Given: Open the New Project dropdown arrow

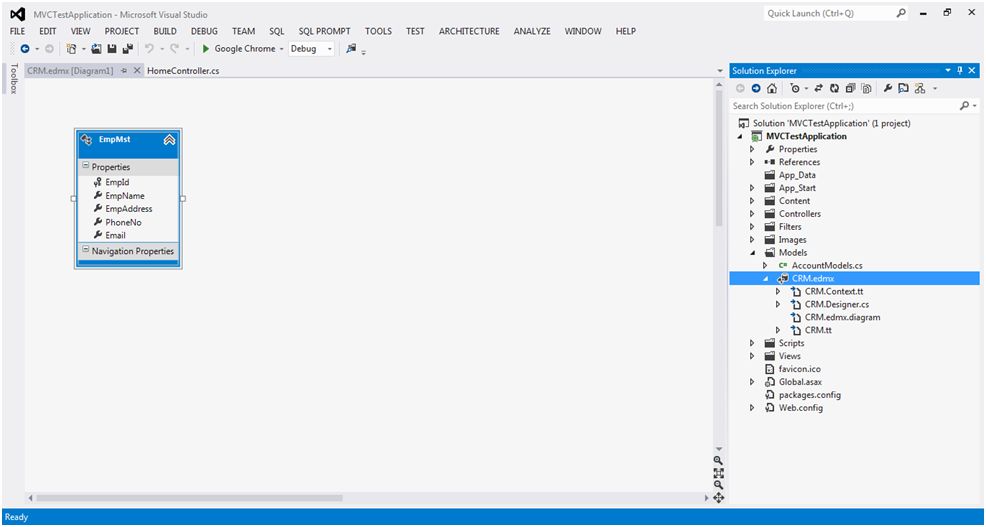Looking at the screenshot, I should coord(83,49).
